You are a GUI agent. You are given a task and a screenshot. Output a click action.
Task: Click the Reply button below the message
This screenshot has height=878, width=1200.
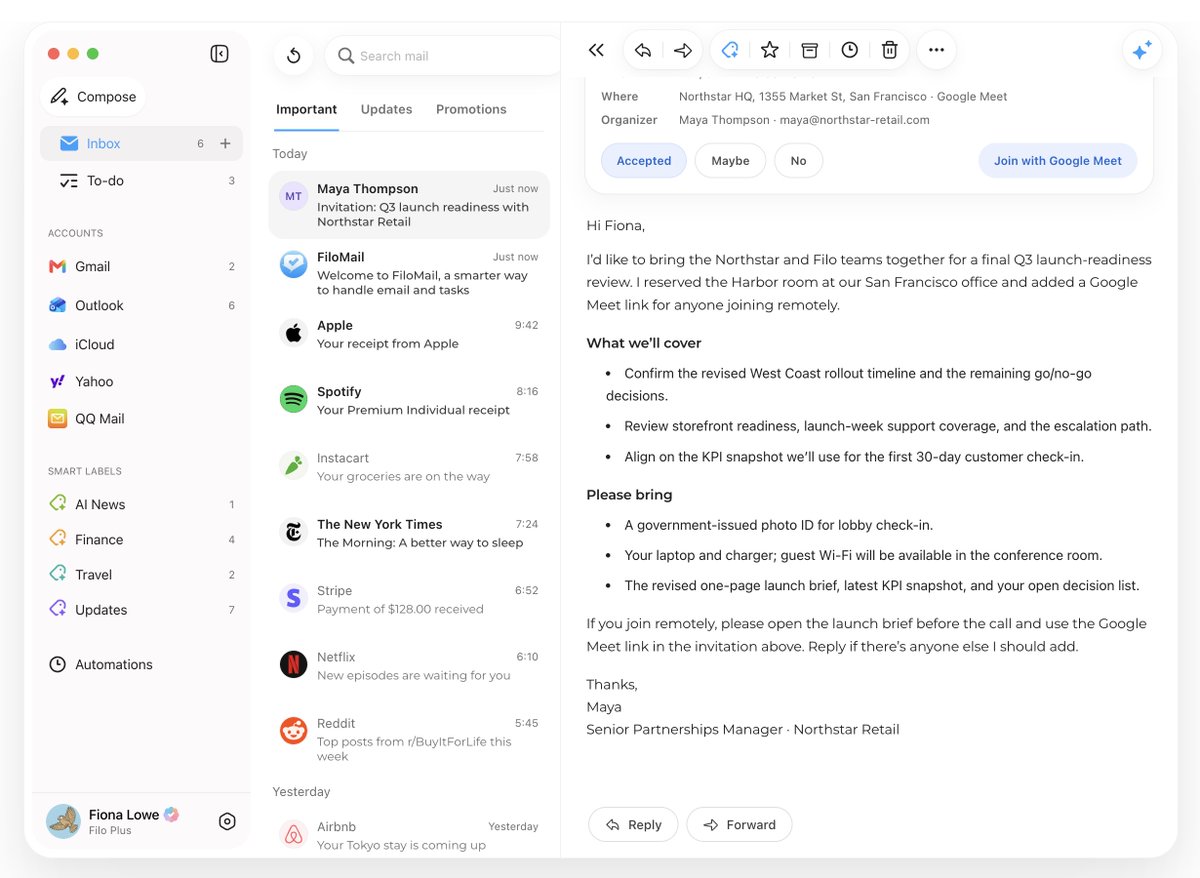click(633, 825)
